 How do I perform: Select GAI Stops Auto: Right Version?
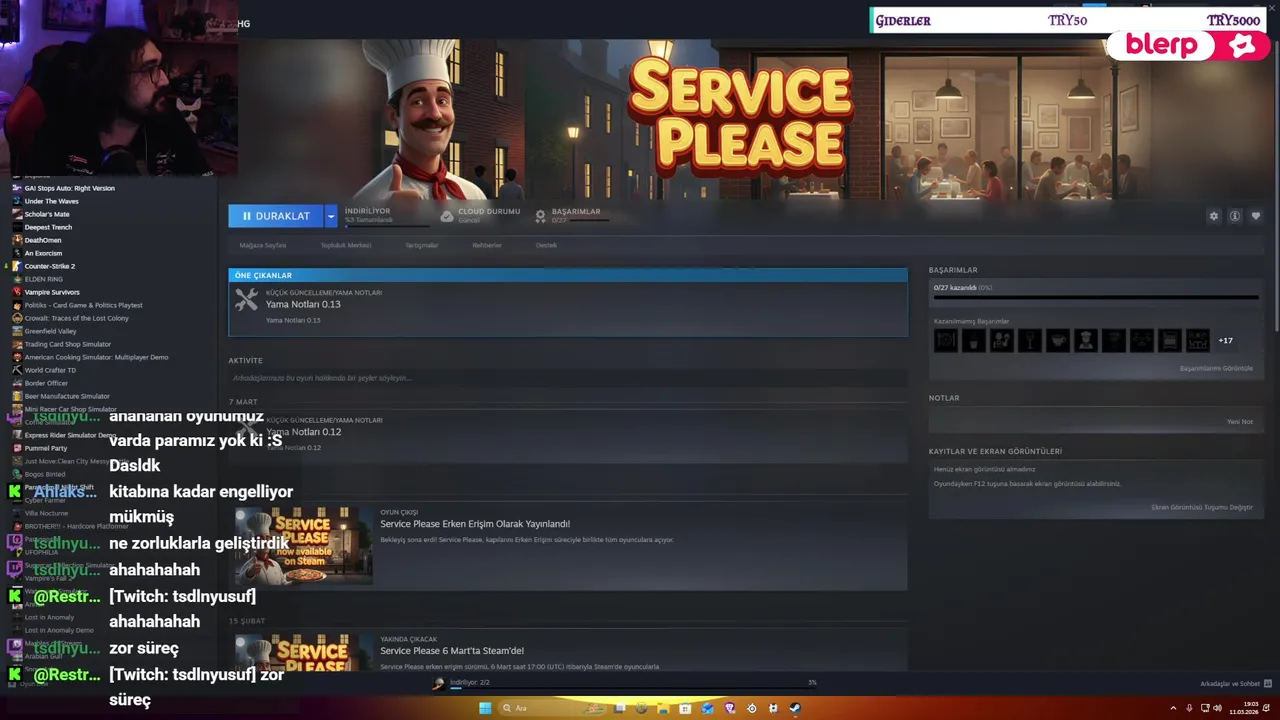(x=69, y=188)
